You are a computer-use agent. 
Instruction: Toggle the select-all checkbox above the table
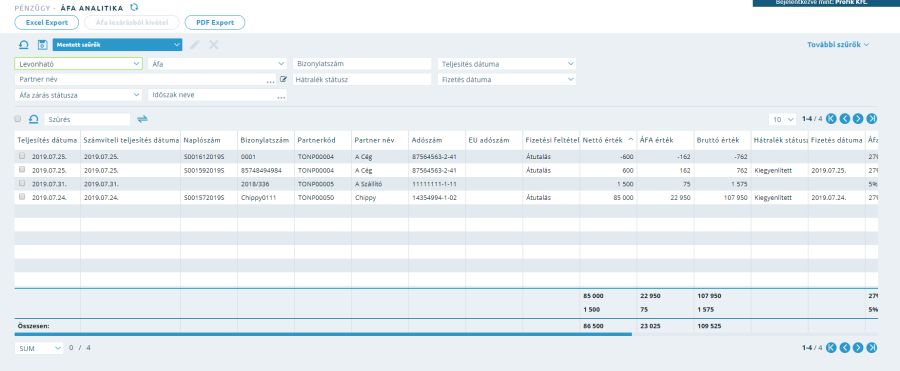point(18,119)
